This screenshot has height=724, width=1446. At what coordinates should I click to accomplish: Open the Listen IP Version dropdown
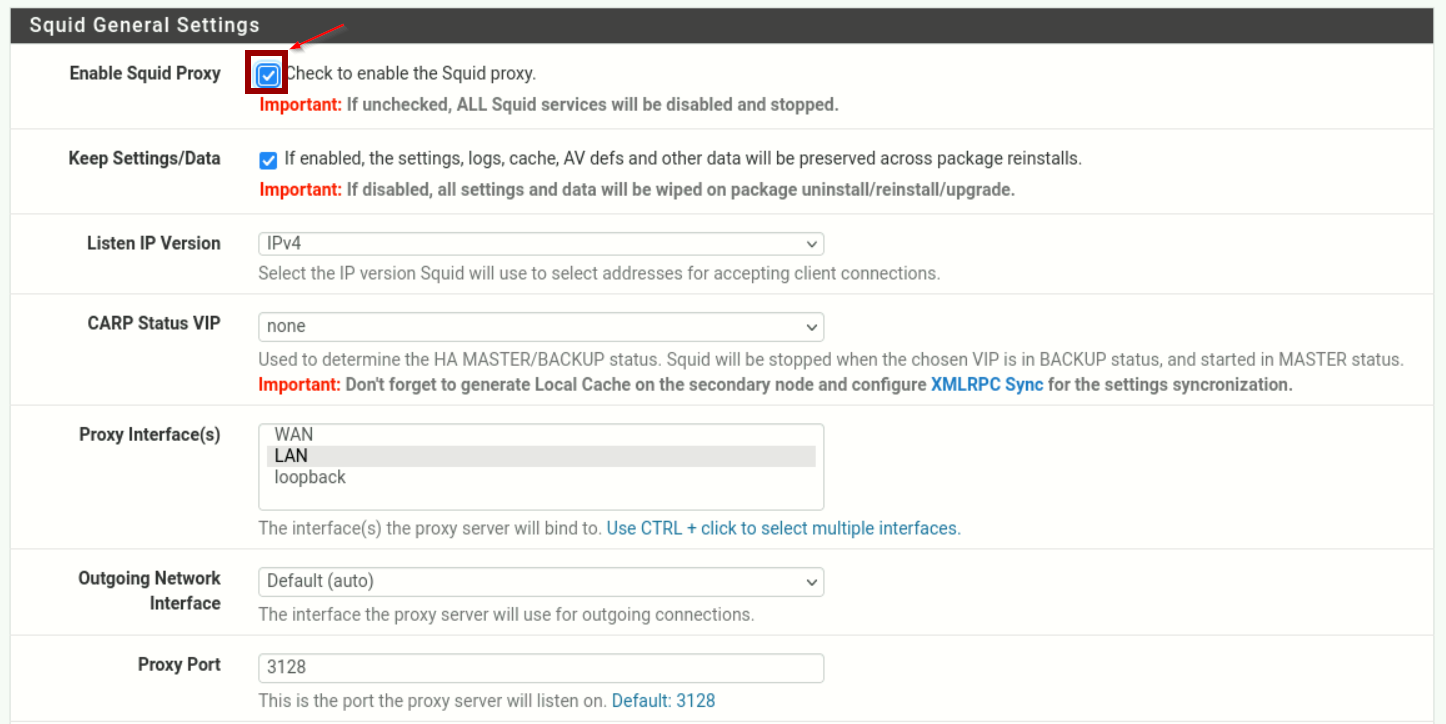pos(540,244)
